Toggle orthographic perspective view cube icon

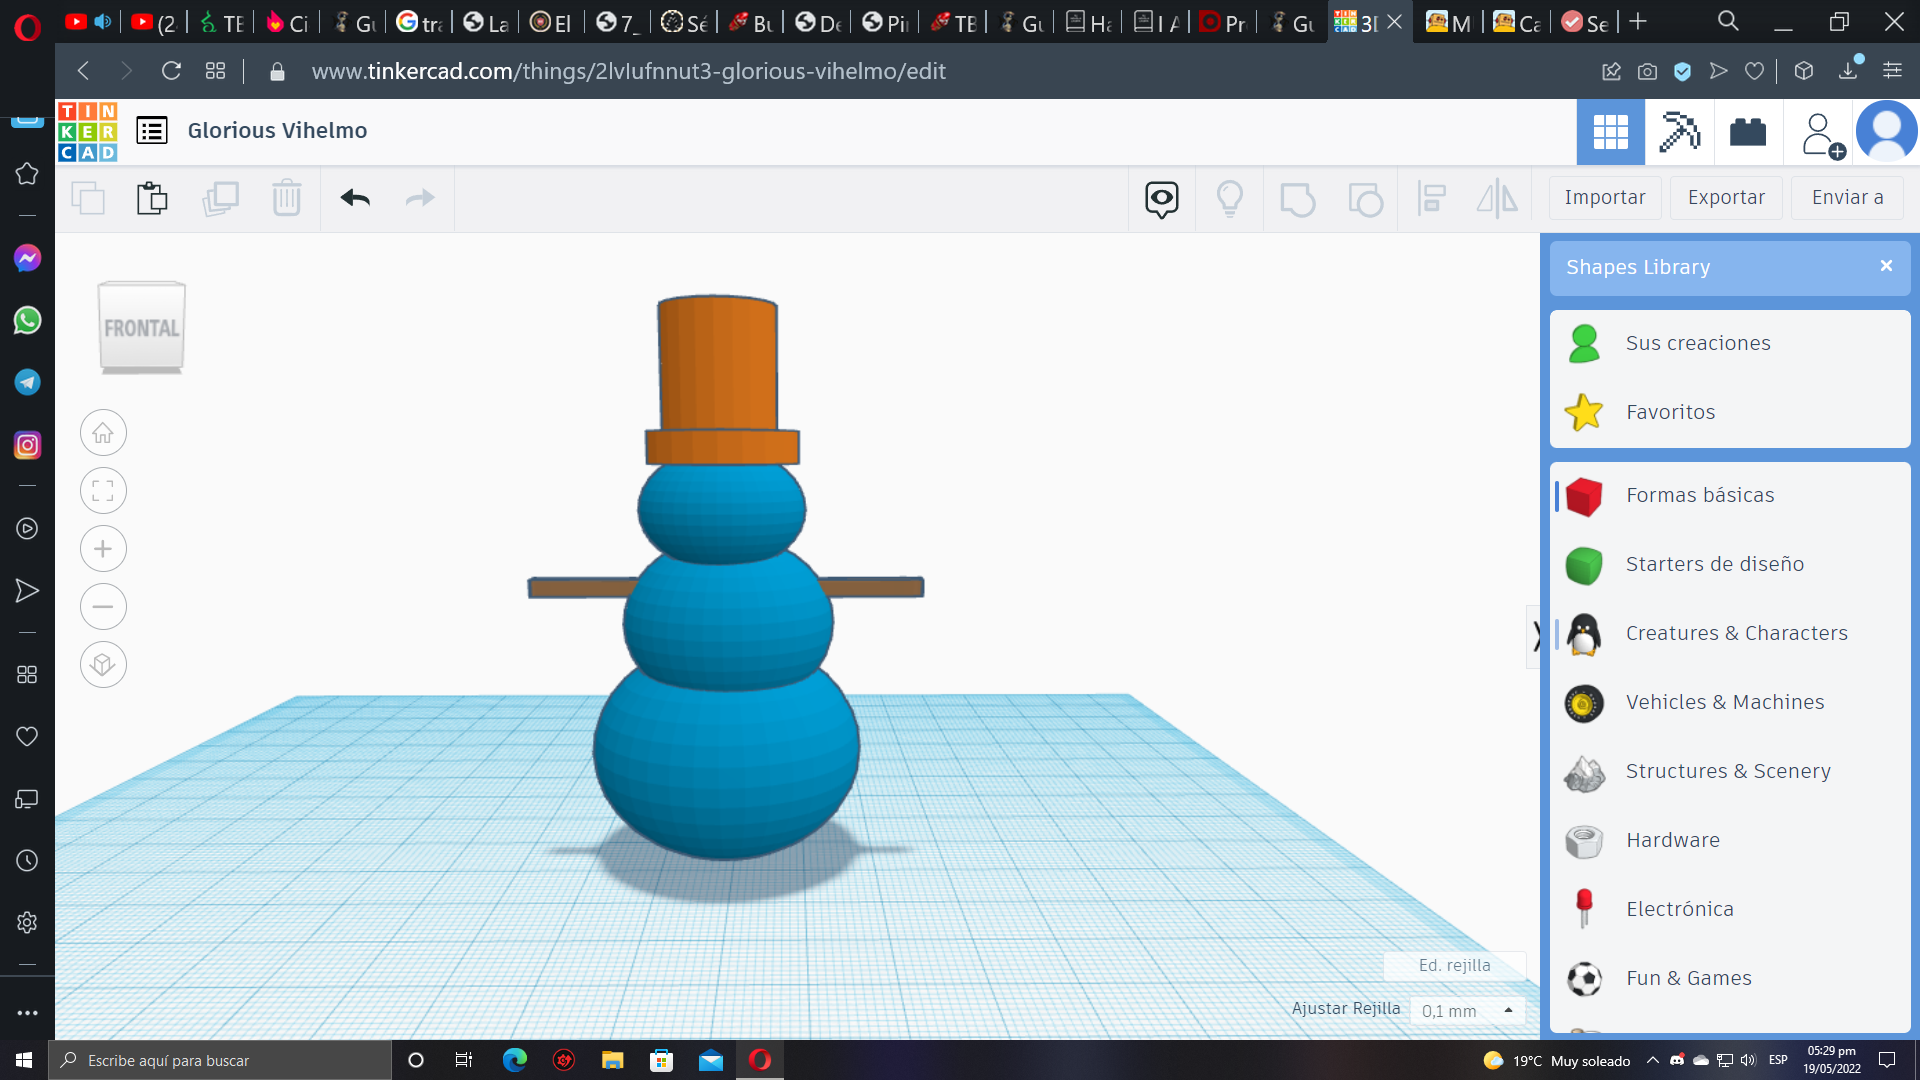(103, 665)
